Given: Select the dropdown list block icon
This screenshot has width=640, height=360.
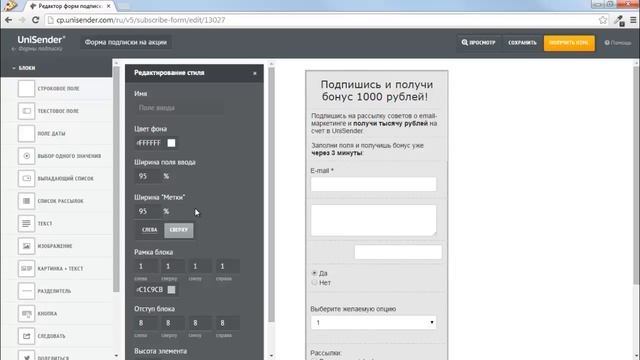Looking at the screenshot, I should click(x=26, y=178).
